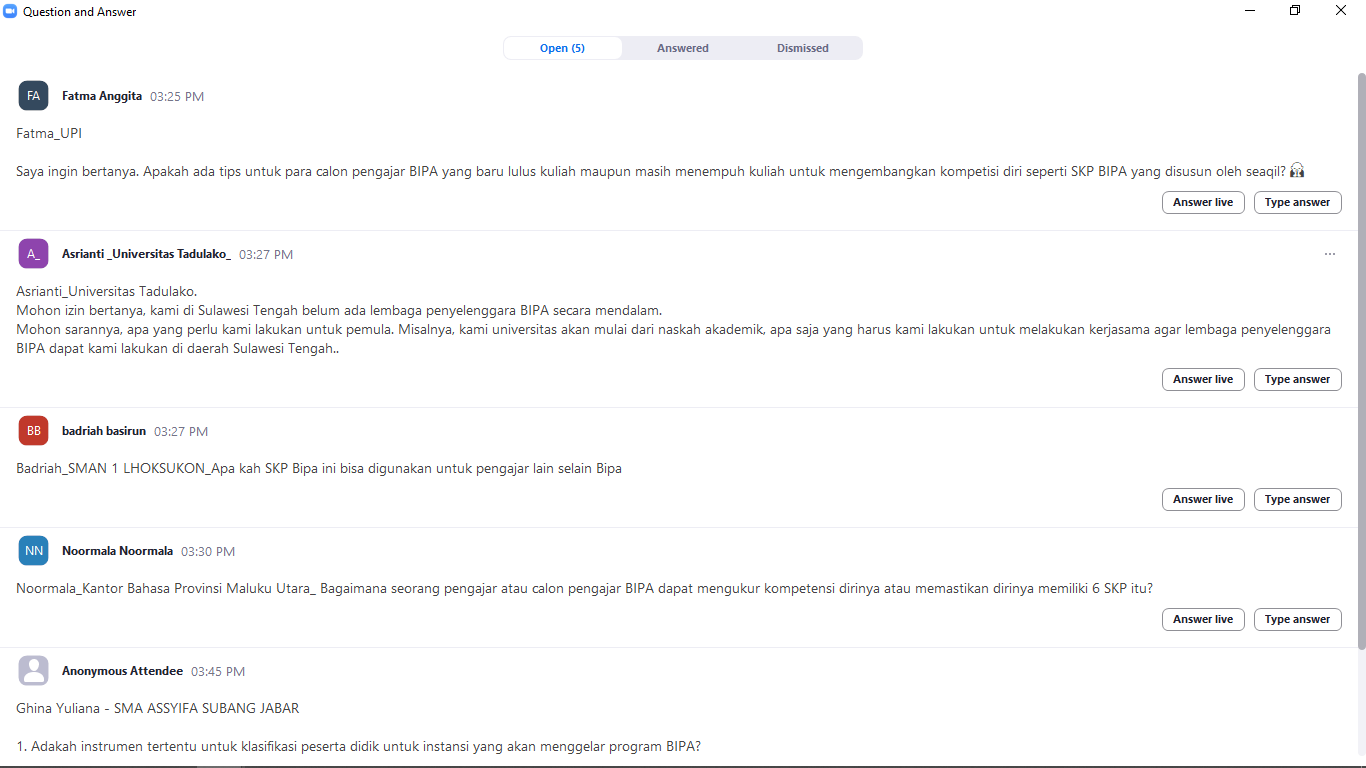Click Asrianti's purple A_ avatar icon
Screen dimensions: 1366x768
coord(33,254)
